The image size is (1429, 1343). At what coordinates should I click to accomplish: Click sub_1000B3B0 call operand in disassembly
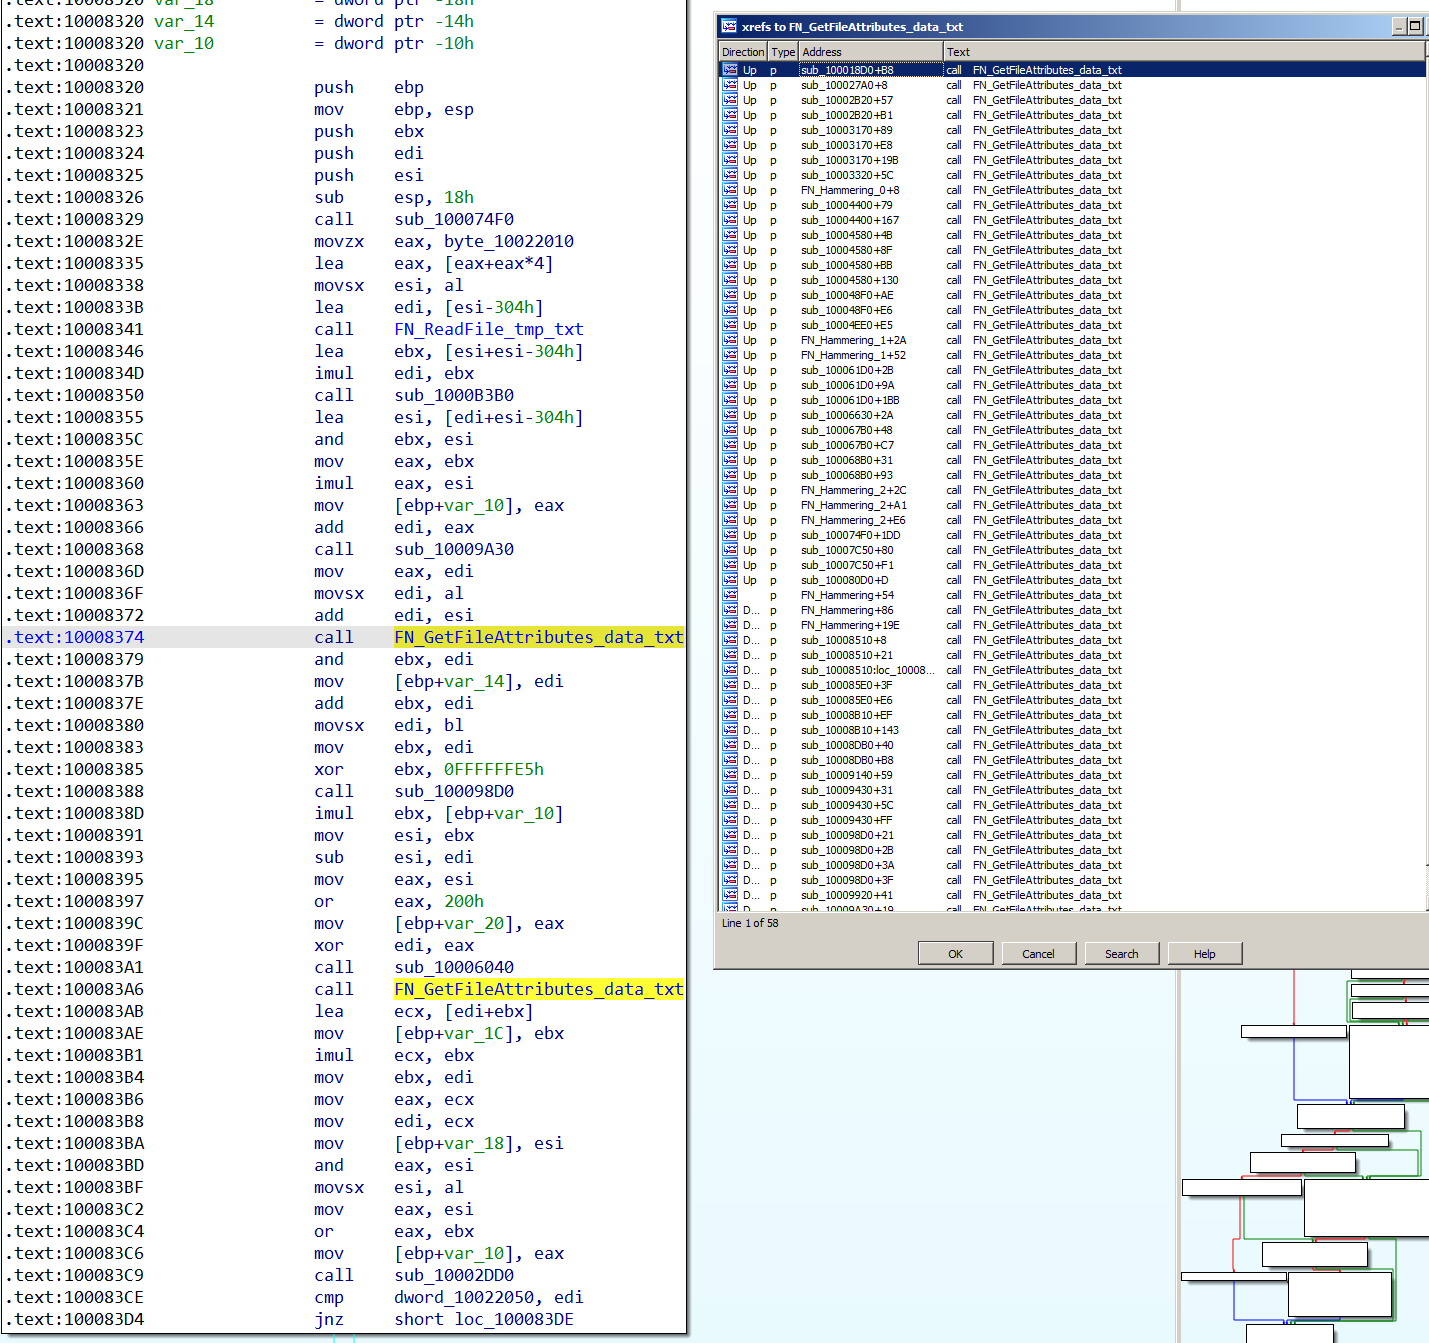pyautogui.click(x=453, y=395)
